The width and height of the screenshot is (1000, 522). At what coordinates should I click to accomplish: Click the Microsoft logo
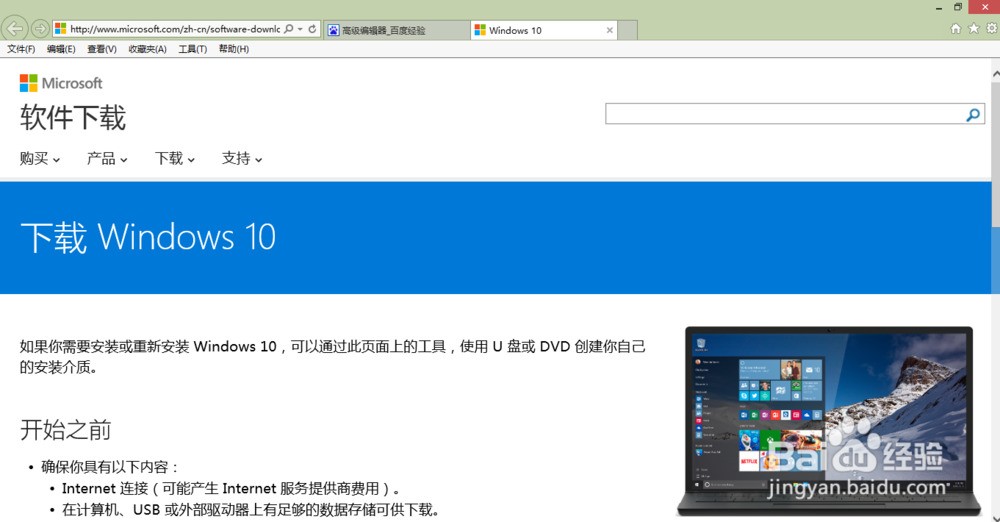pos(61,83)
